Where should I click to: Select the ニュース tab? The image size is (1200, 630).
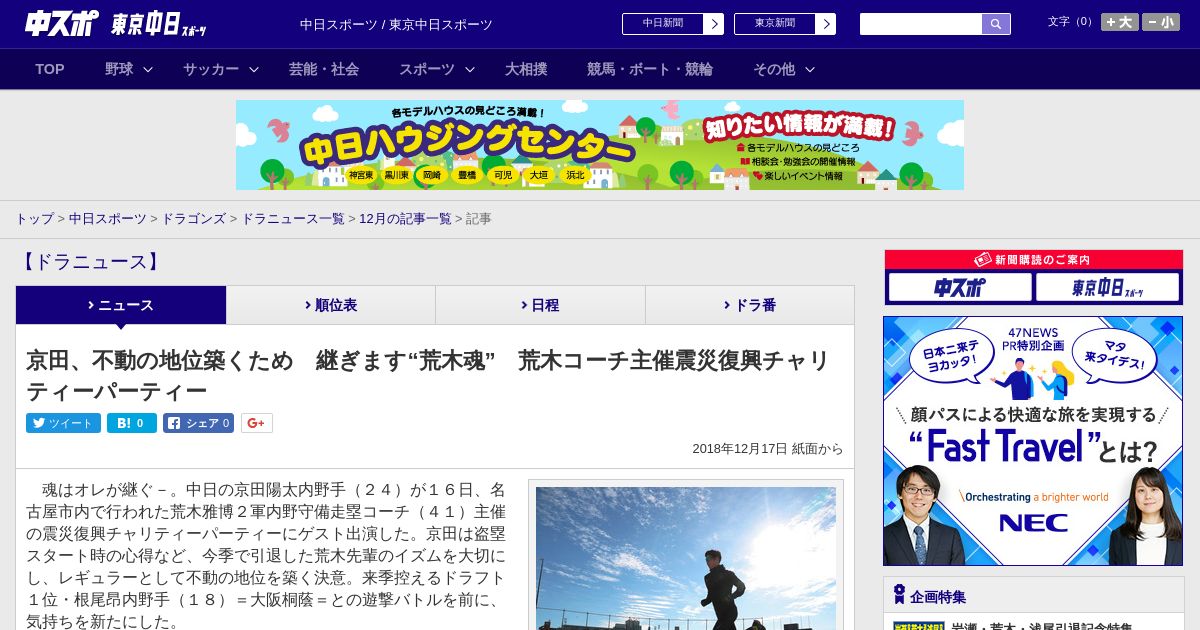click(x=121, y=305)
